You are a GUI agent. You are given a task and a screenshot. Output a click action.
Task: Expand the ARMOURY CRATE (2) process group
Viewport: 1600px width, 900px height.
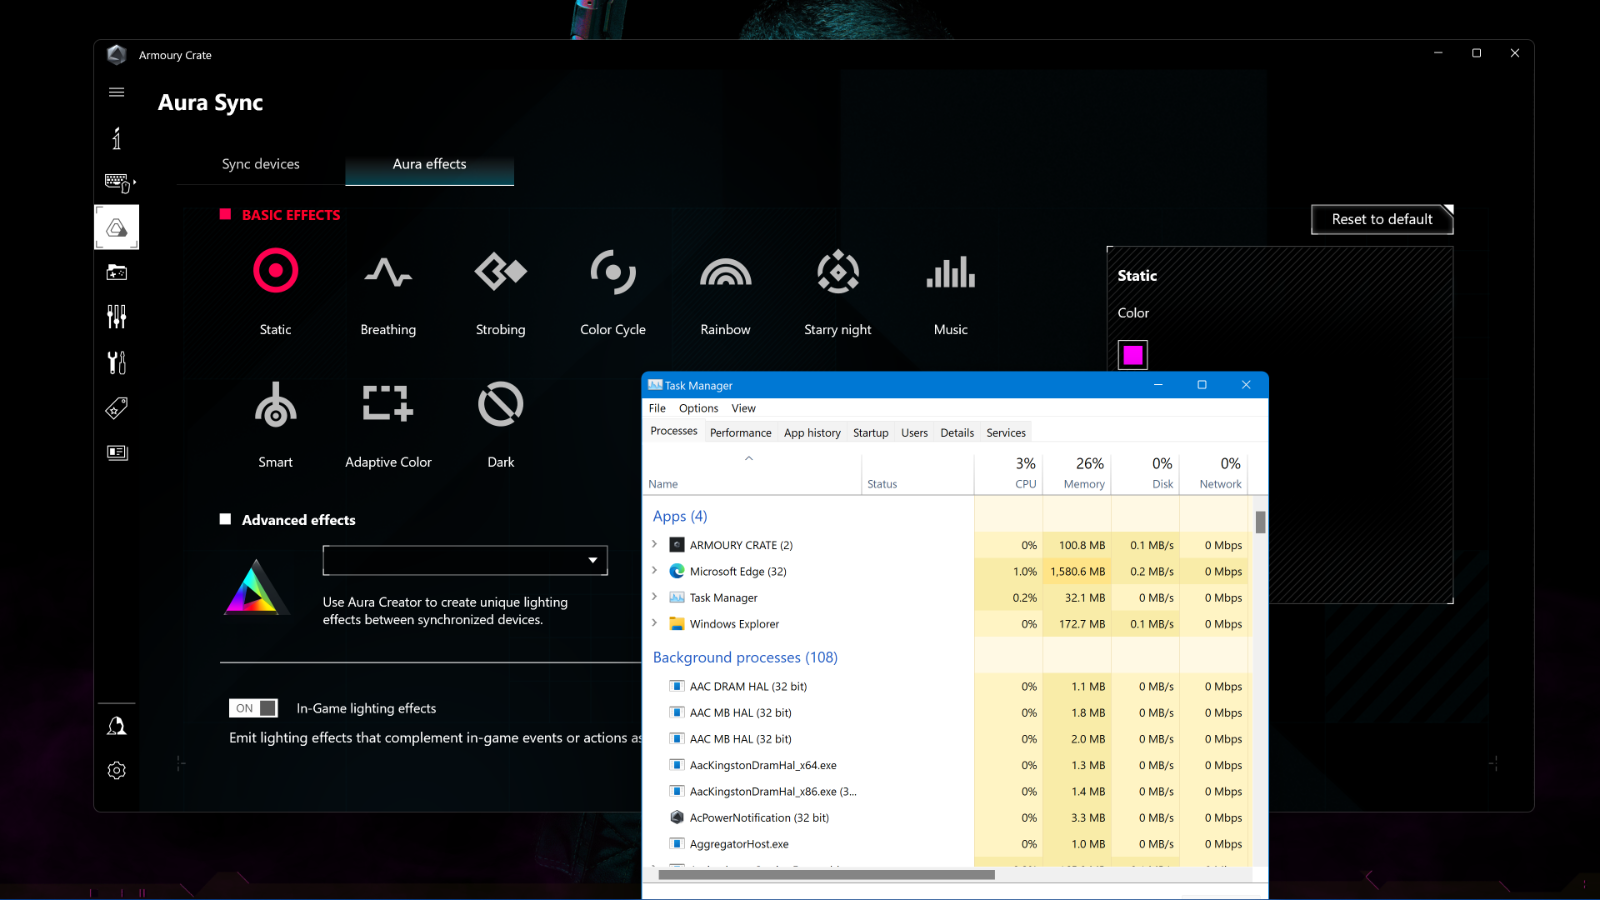point(655,544)
